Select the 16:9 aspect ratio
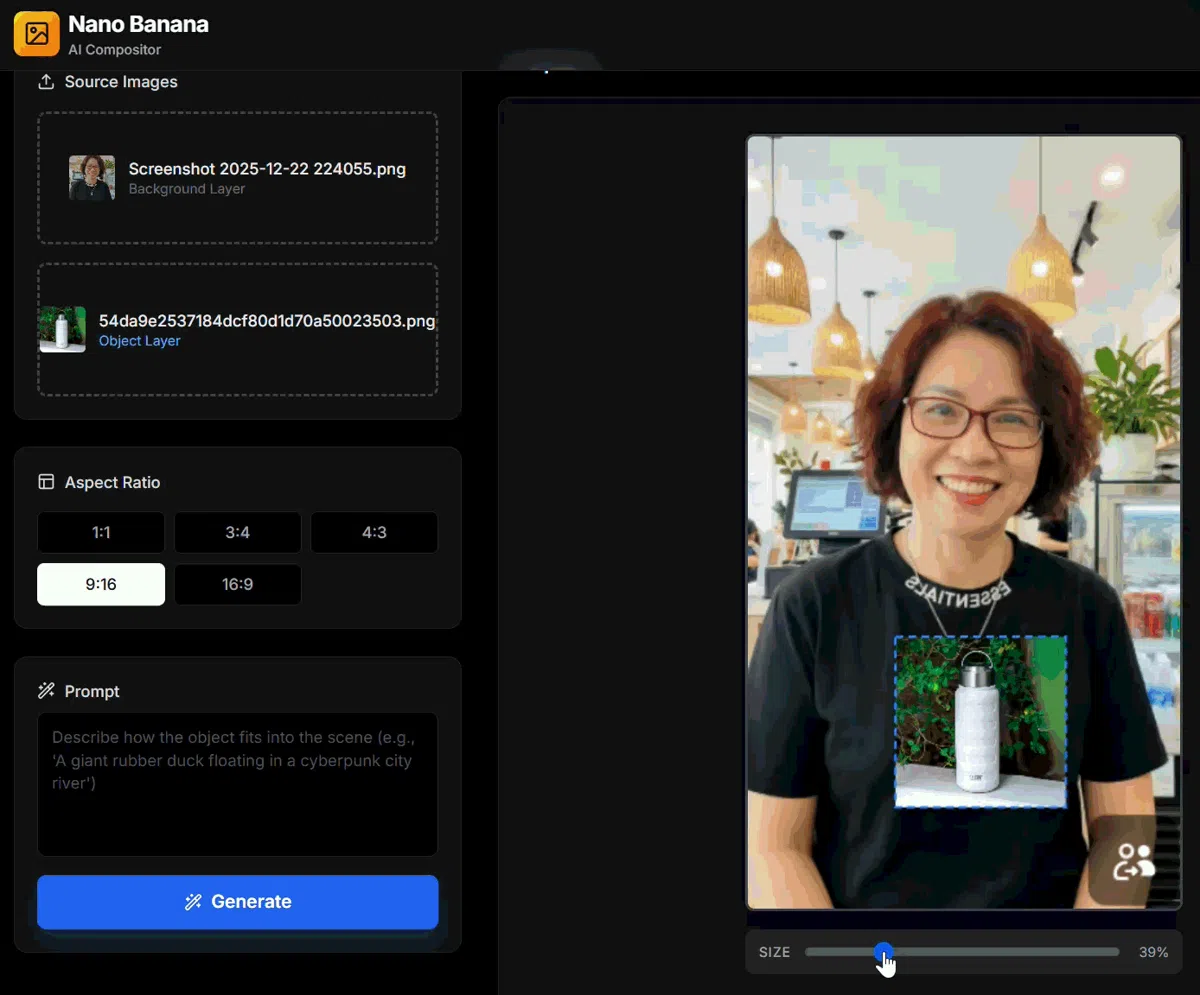This screenshot has width=1200, height=995. 238,584
